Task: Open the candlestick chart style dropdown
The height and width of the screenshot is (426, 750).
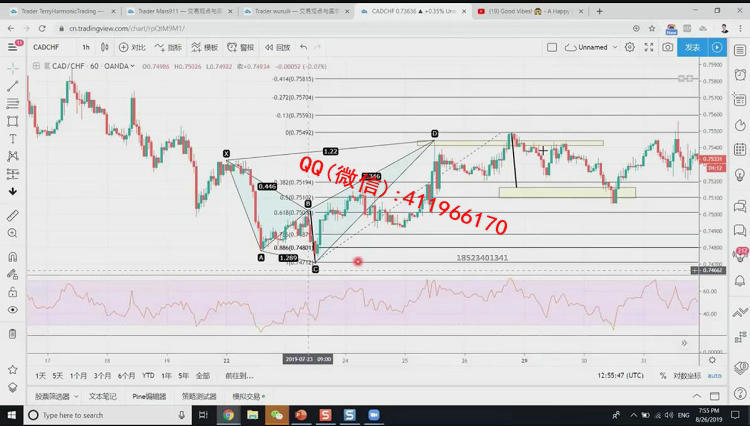Action: click(104, 47)
